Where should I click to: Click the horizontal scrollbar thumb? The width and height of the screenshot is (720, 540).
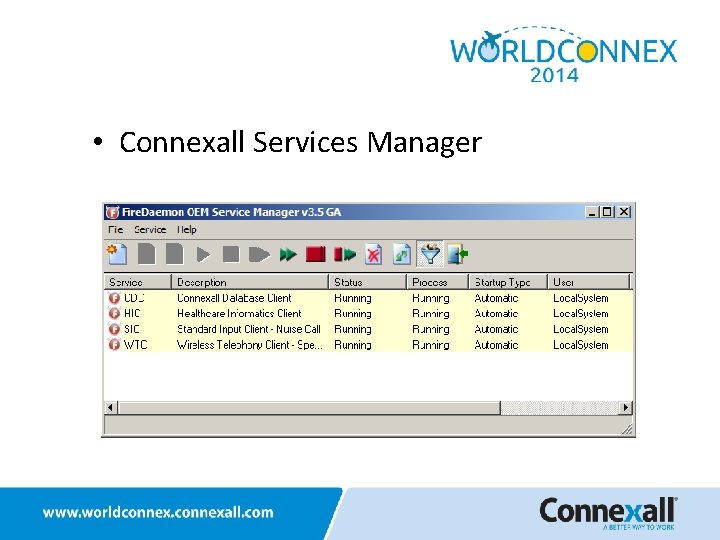(309, 407)
